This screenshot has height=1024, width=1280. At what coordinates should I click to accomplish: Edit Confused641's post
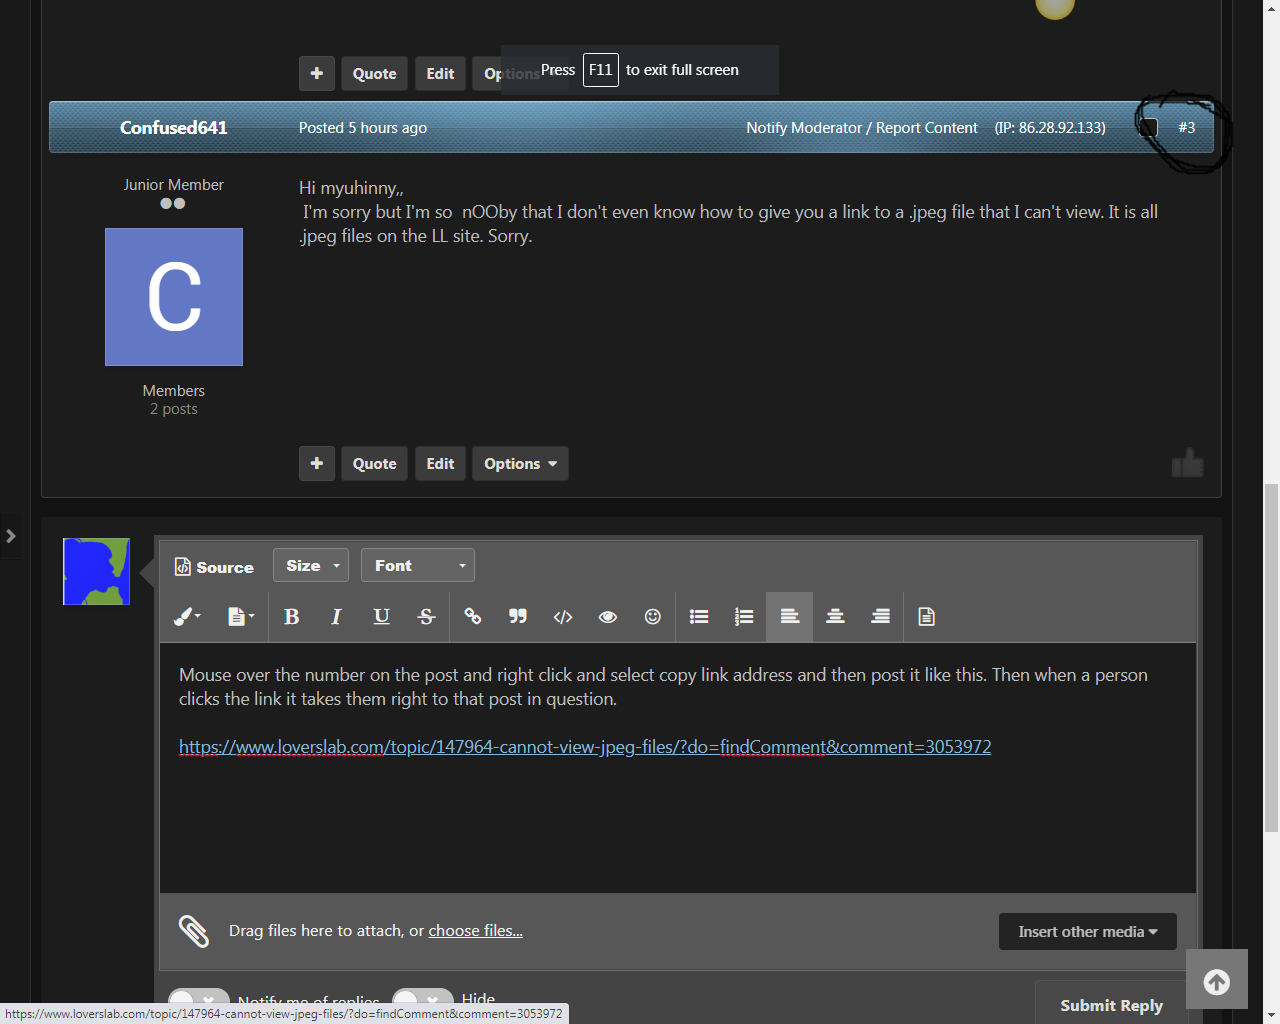click(440, 464)
